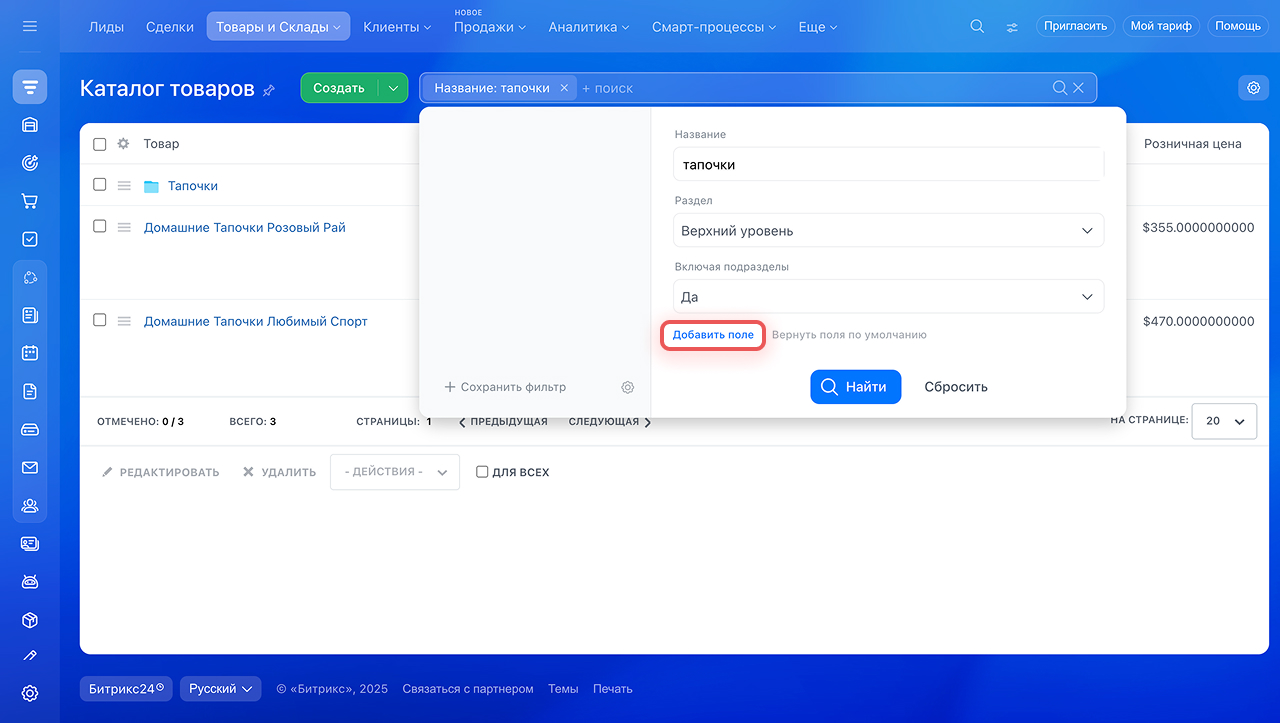1280x723 pixels.
Task: Open the shopping cart icon in sidebar
Action: click(x=30, y=201)
